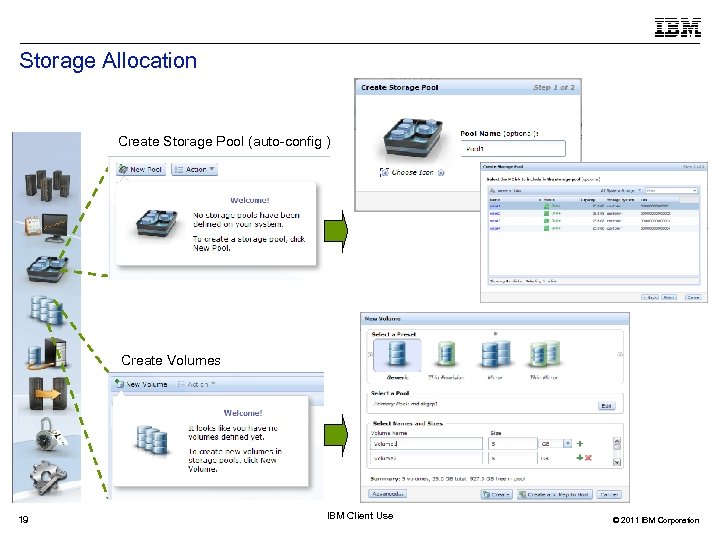This screenshot has height=540, width=720.
Task: Click Cancel in the New Volume dialog
Action: tap(609, 495)
